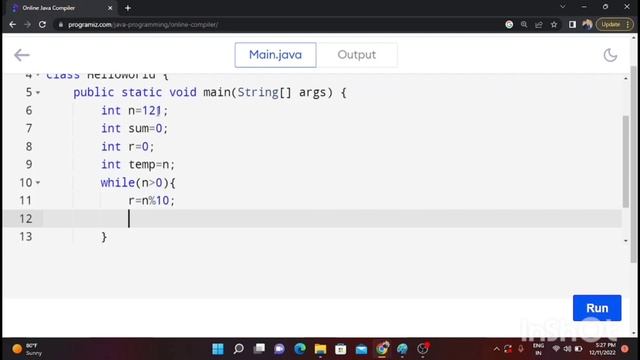
Task: Click on the code 'while(n>0){'
Action: click(x=138, y=182)
